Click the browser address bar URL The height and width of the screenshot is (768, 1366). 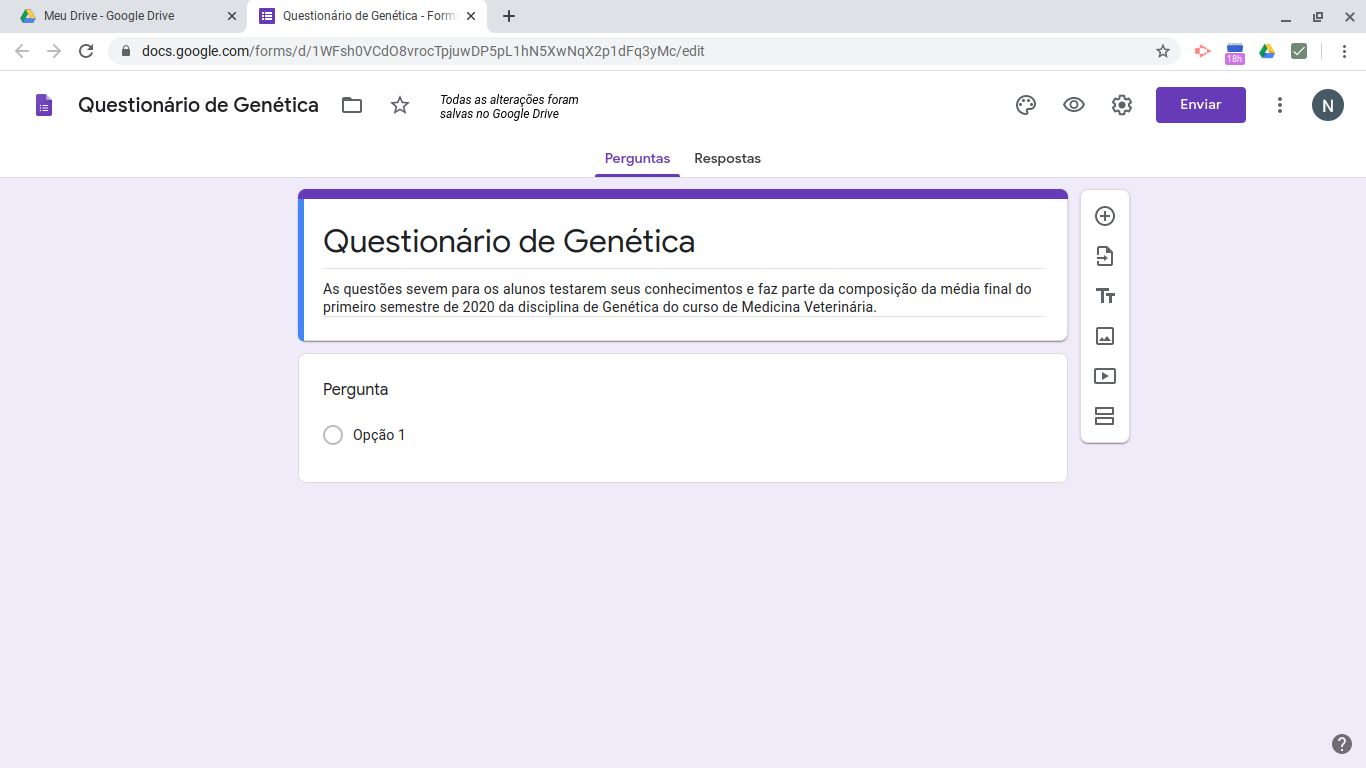[x=423, y=51]
